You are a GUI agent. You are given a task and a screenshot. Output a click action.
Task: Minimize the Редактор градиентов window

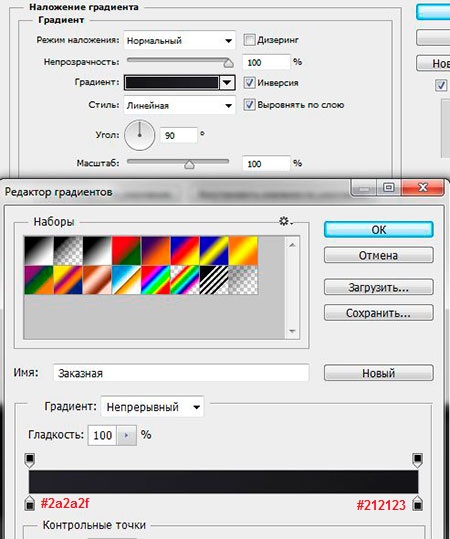(x=364, y=188)
